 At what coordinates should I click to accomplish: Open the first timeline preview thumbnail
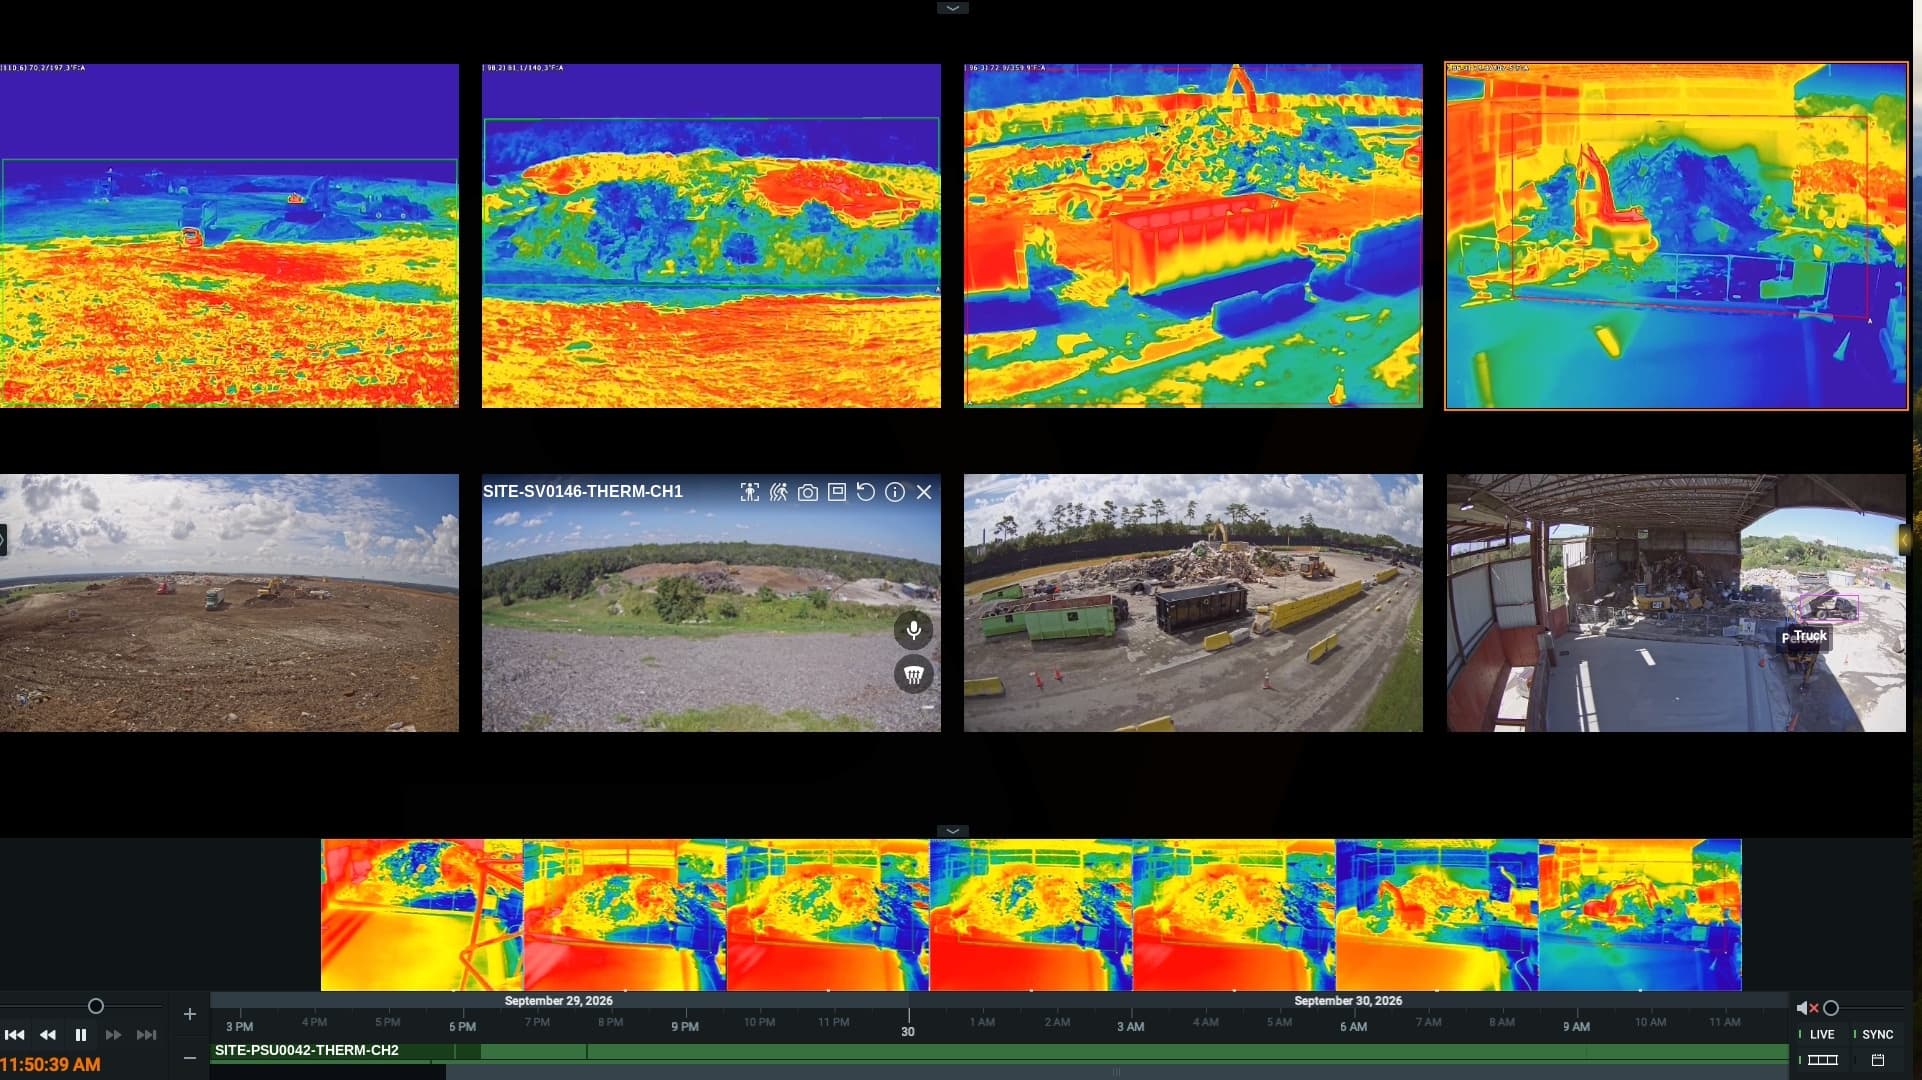click(x=422, y=915)
